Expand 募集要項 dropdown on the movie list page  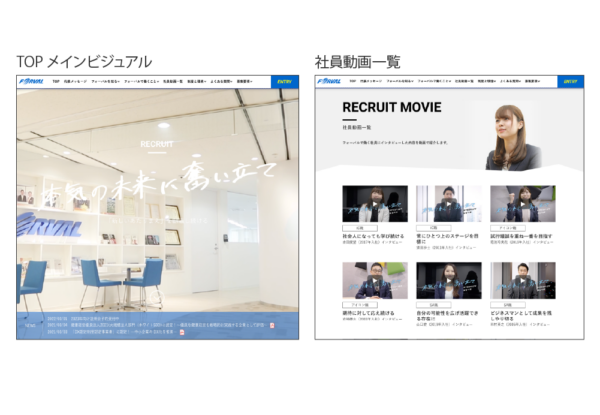coord(532,81)
